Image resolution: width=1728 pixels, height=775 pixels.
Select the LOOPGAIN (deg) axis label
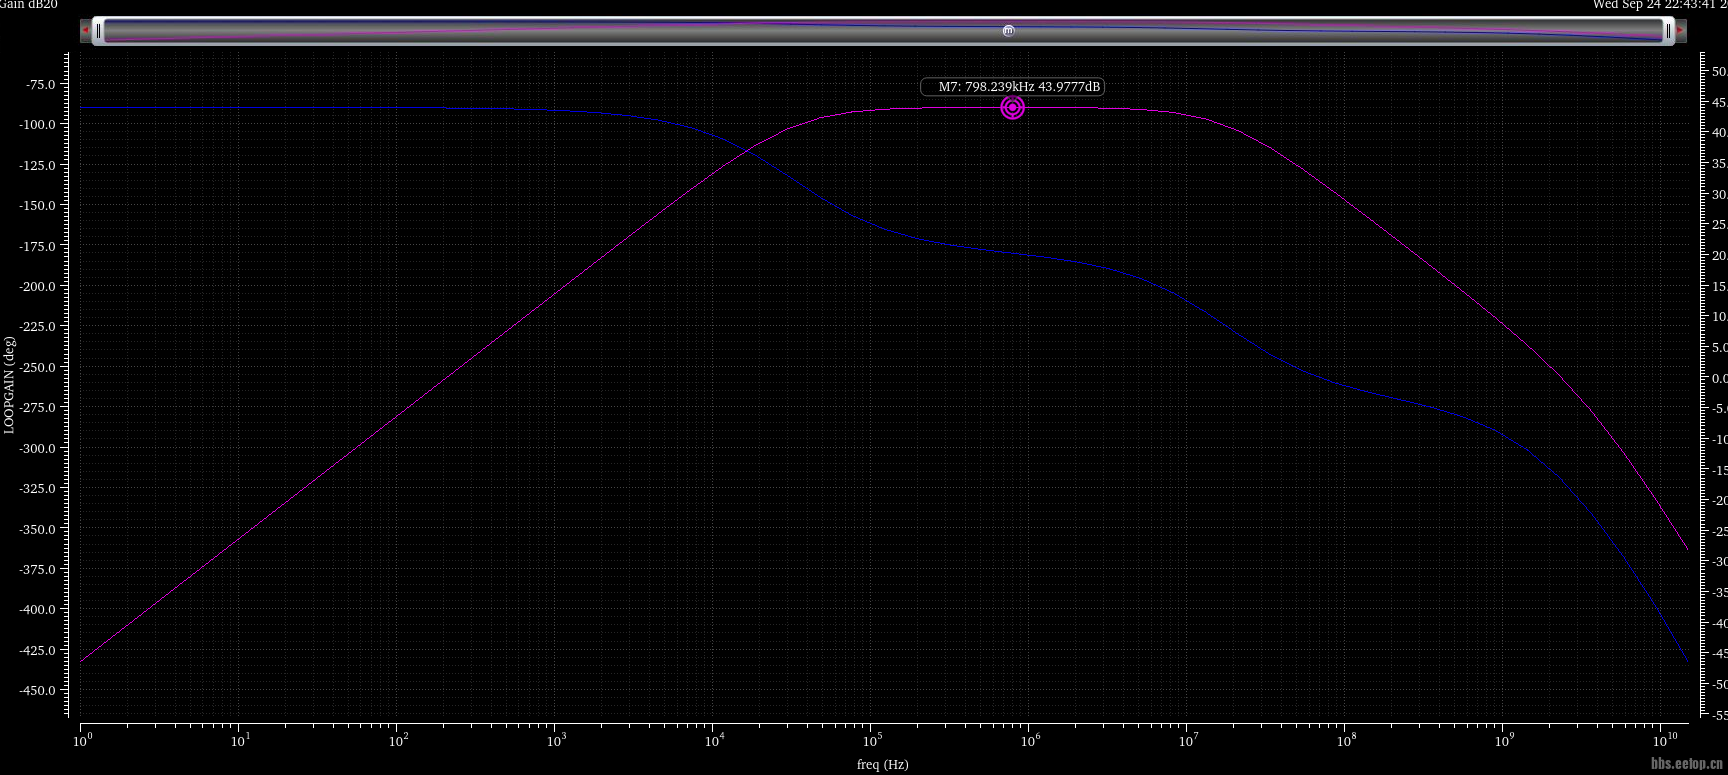[x=9, y=384]
